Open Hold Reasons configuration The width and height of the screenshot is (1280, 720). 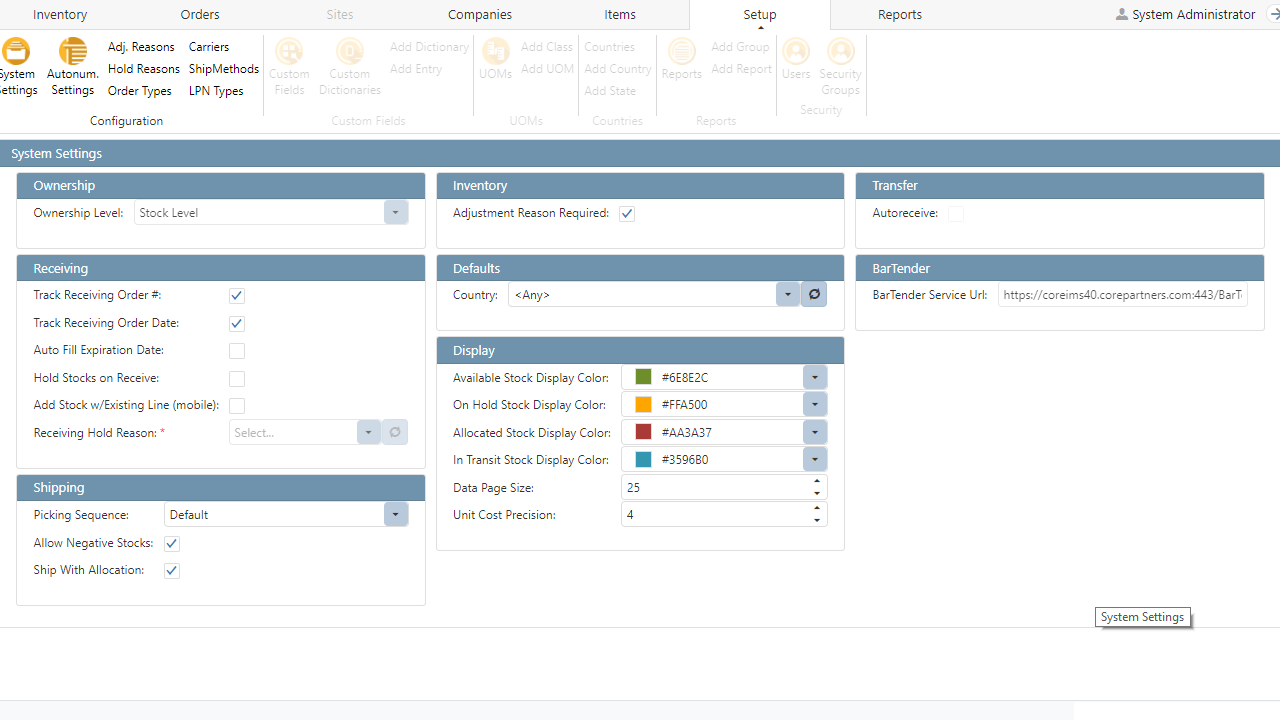coord(144,69)
